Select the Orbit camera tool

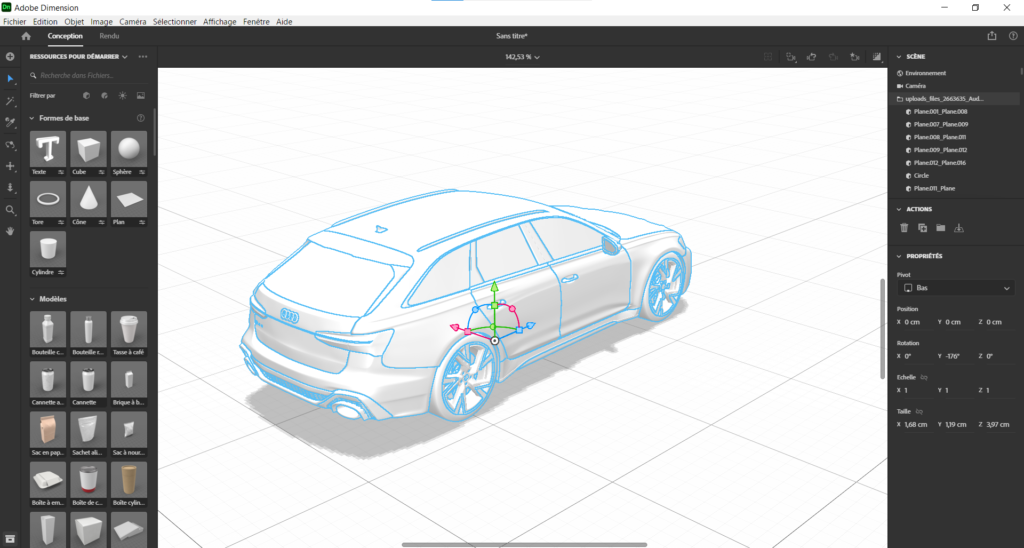tap(10, 145)
